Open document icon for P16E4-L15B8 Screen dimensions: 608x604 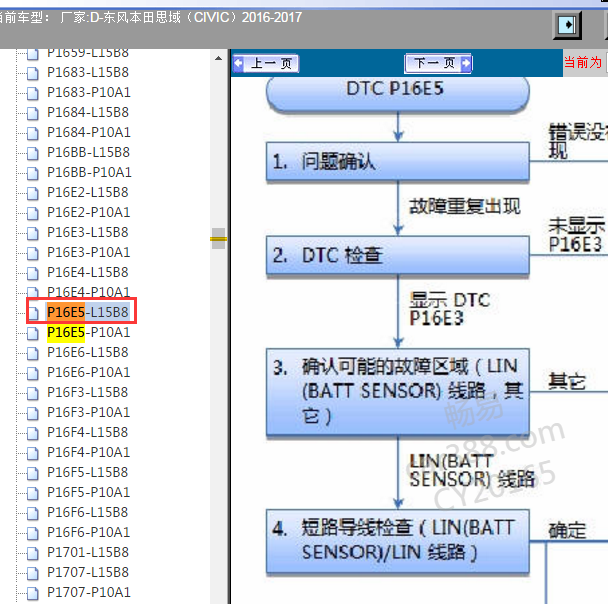[x=33, y=273]
